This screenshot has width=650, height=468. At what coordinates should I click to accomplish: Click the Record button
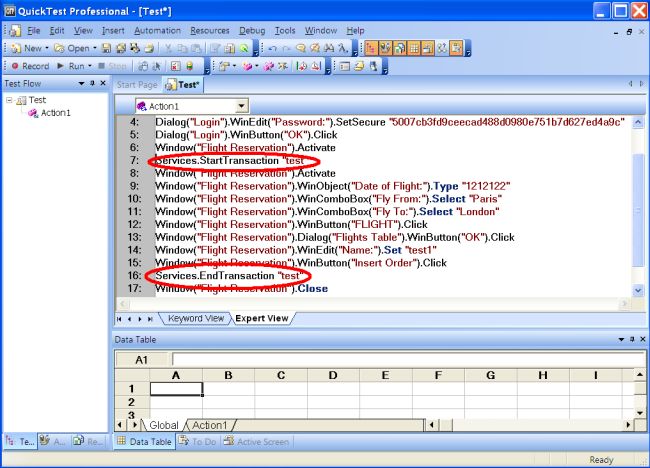[x=30, y=66]
